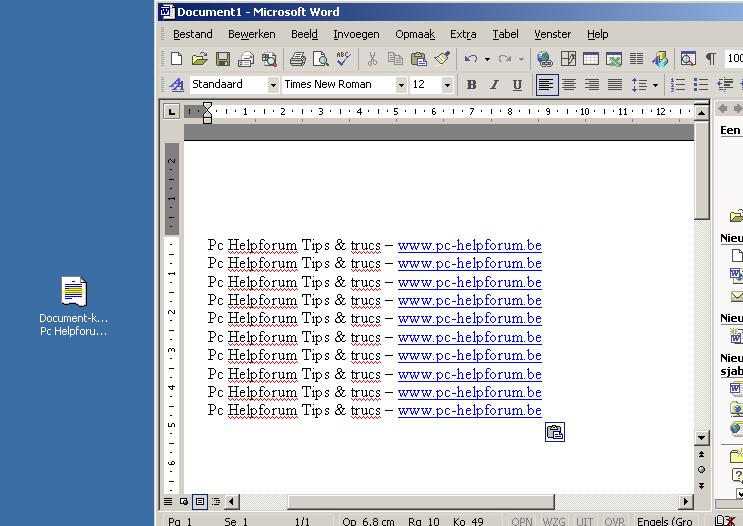Toggle Underline formatting
Screen dimensions: 743x526
(517, 85)
